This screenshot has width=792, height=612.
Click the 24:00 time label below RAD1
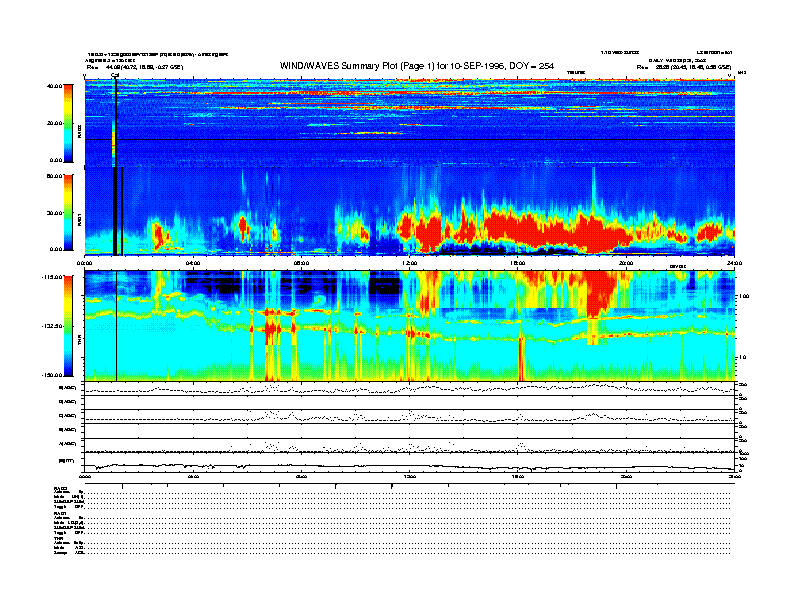point(734,263)
